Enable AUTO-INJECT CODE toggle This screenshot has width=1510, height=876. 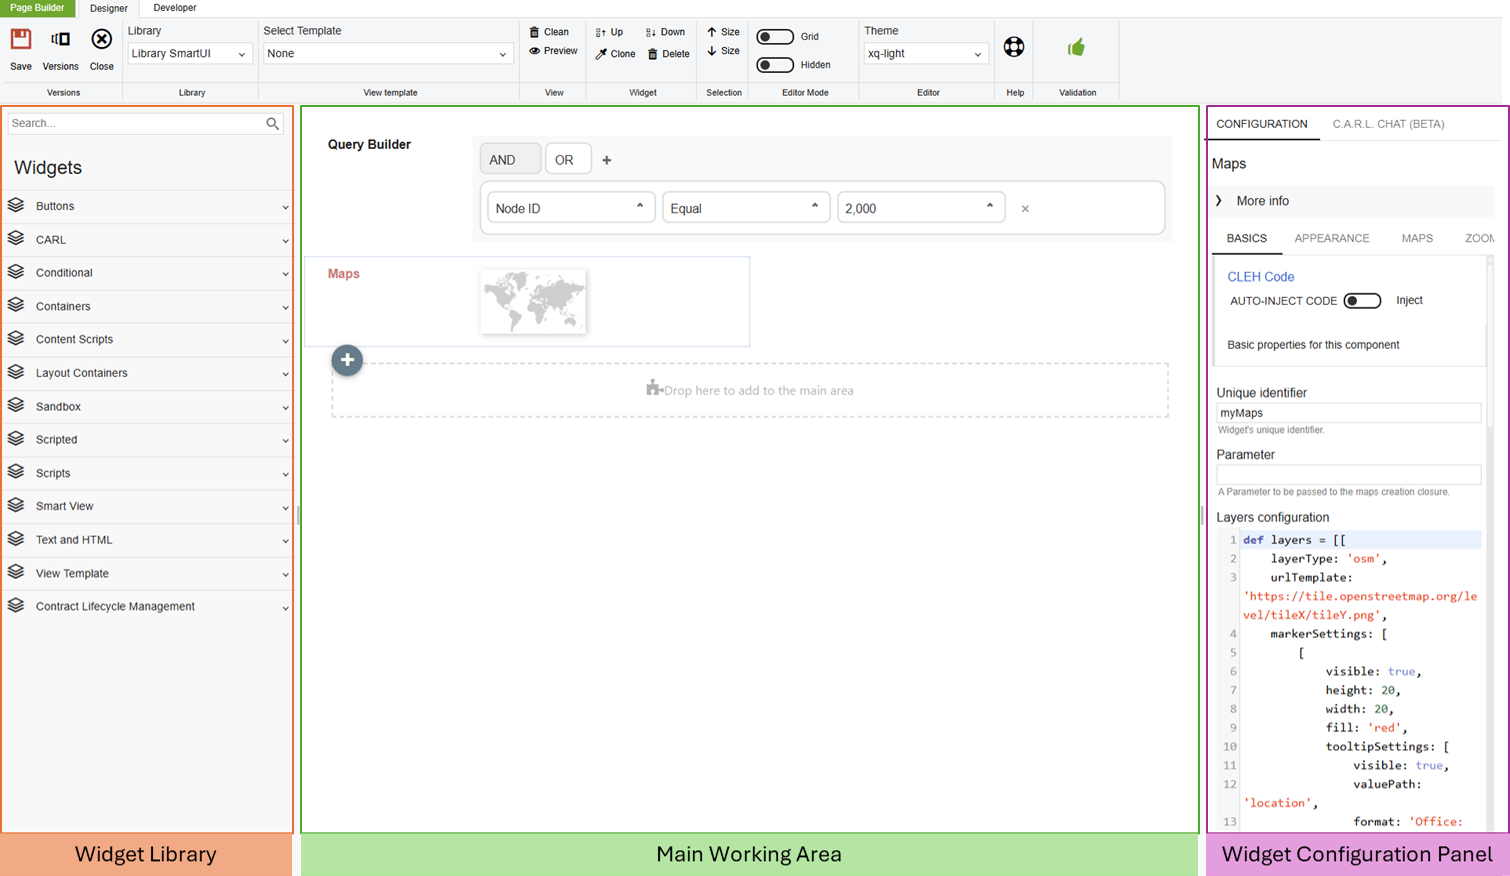(1362, 300)
